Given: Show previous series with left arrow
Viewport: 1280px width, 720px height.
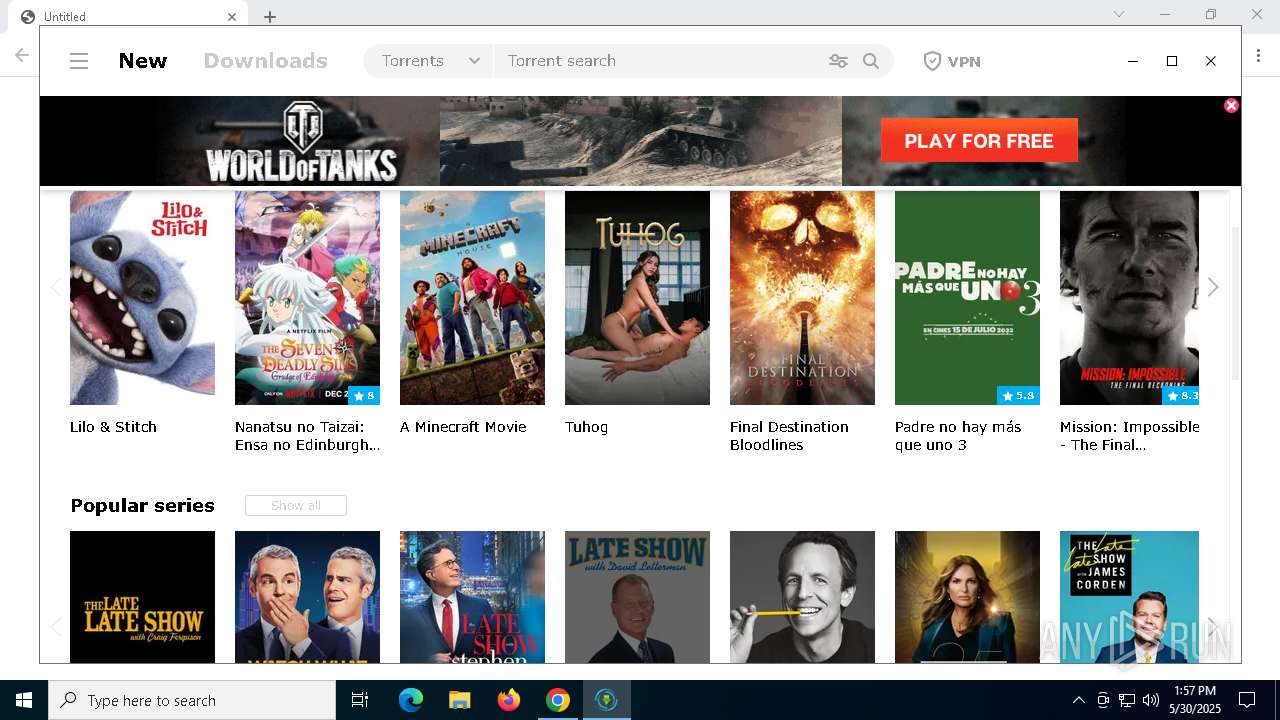Looking at the screenshot, I should tap(56, 628).
